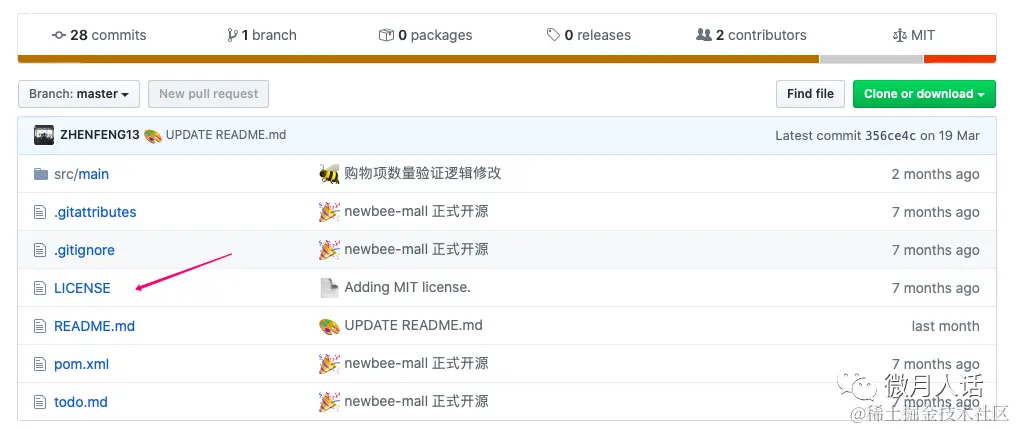Image resolution: width=1016 pixels, height=430 pixels.
Task: Click the contributors people icon
Action: click(x=704, y=35)
